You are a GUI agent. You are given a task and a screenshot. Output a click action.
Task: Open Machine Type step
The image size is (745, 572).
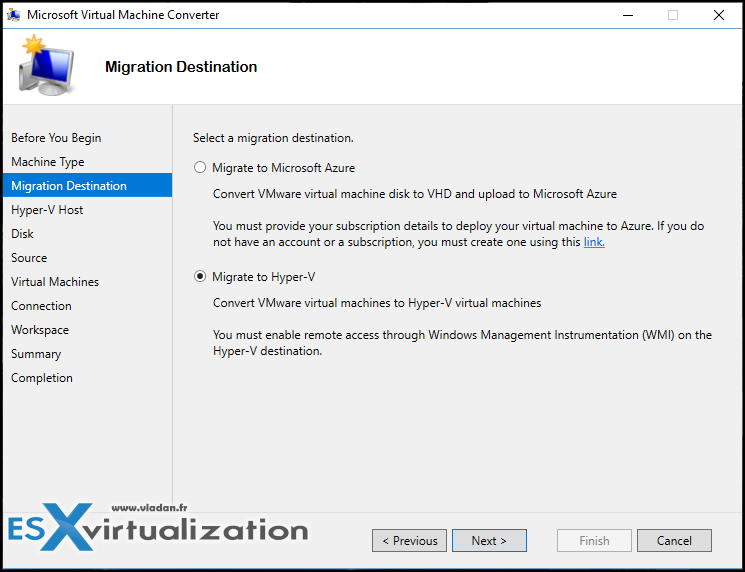click(x=48, y=162)
